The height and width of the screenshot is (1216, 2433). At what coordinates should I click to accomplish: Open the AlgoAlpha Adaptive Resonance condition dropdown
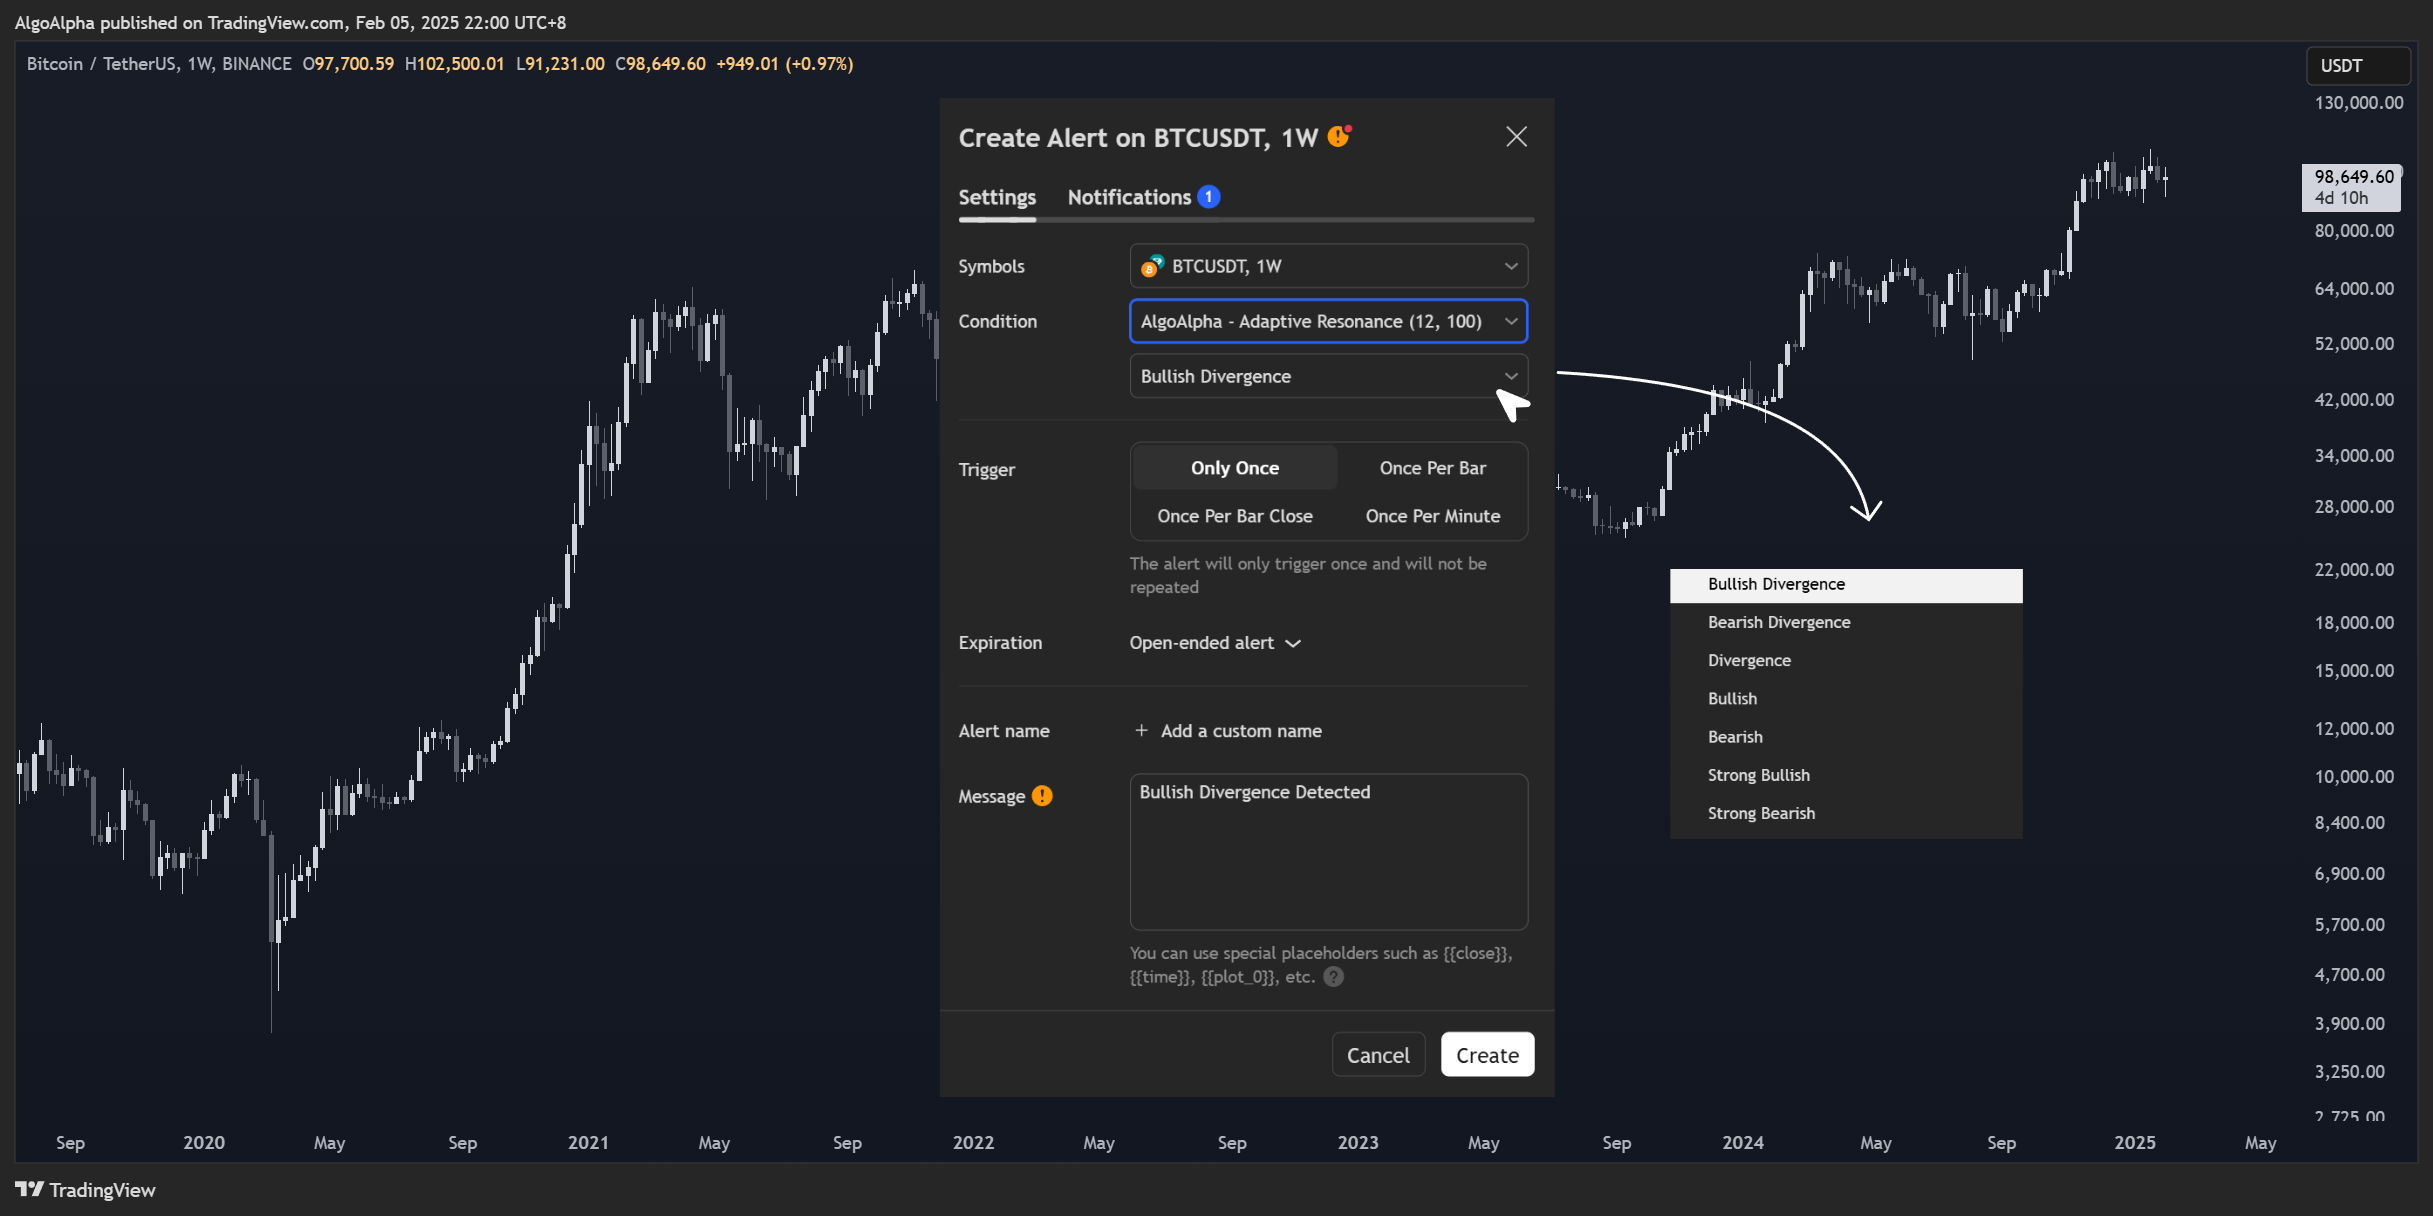pyautogui.click(x=1328, y=321)
